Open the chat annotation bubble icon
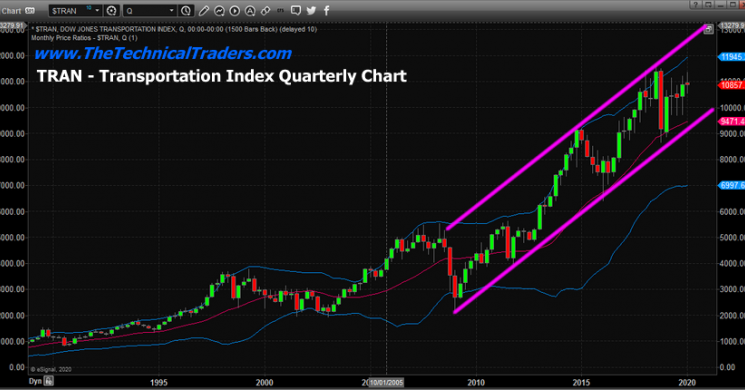This screenshot has height=390, width=745. [x=296, y=10]
